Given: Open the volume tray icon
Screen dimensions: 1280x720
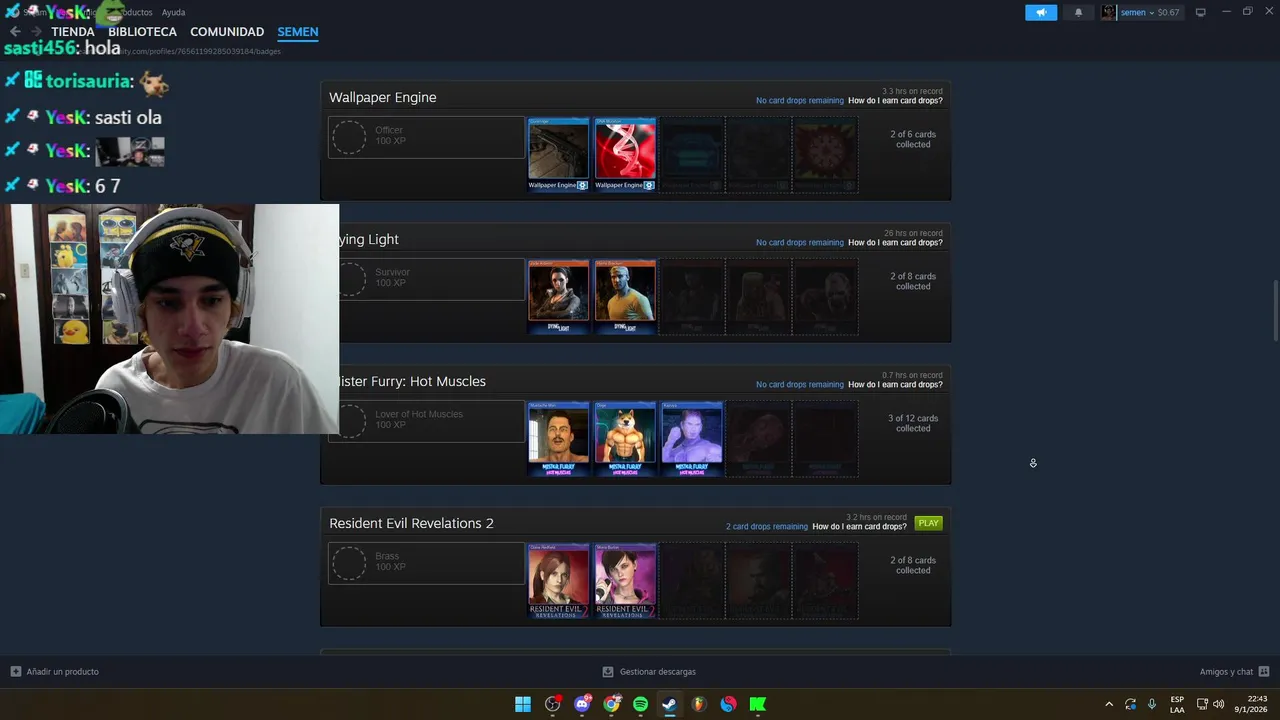Looking at the screenshot, I should (x=1218, y=704).
